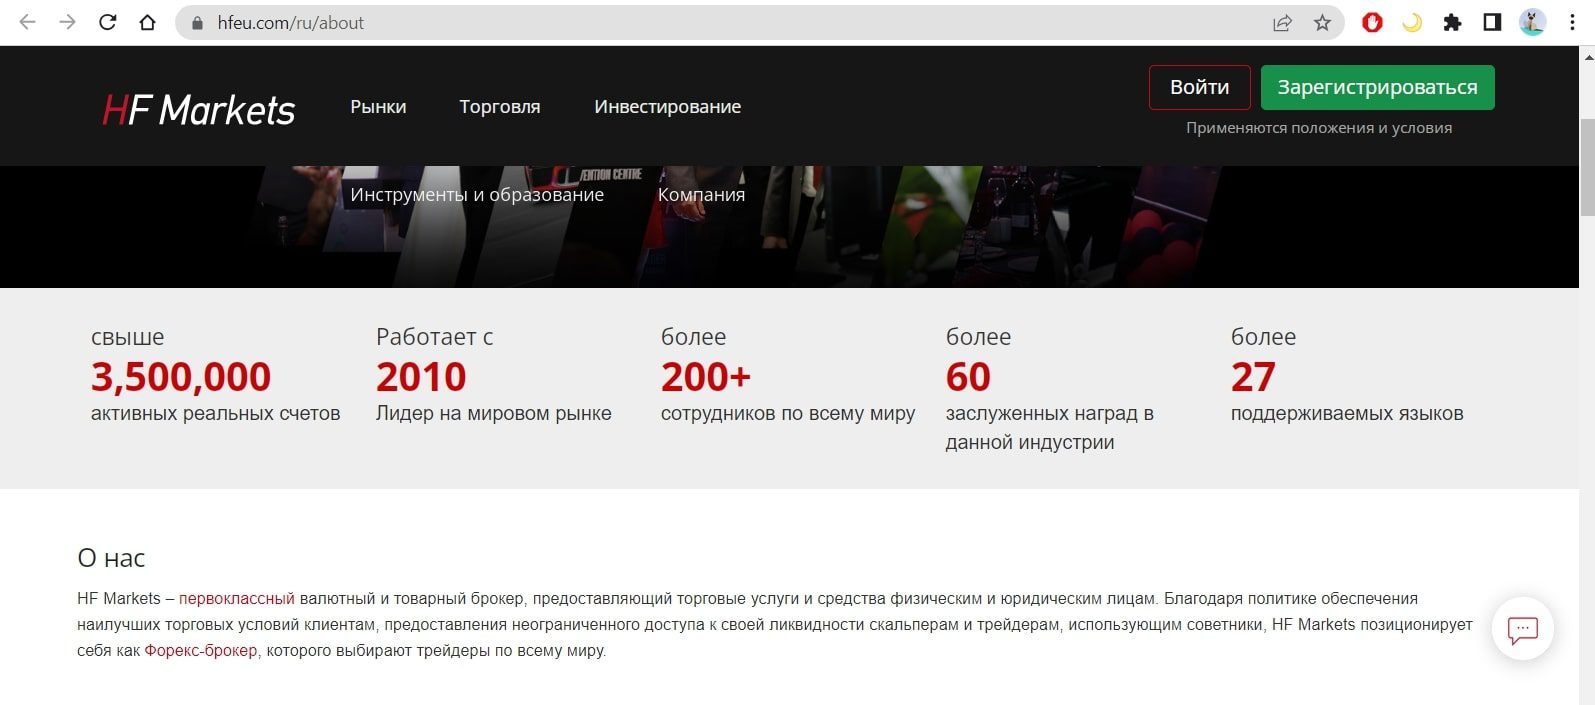Open the browser home page
Viewport: 1595px width, 705px height.
click(147, 22)
